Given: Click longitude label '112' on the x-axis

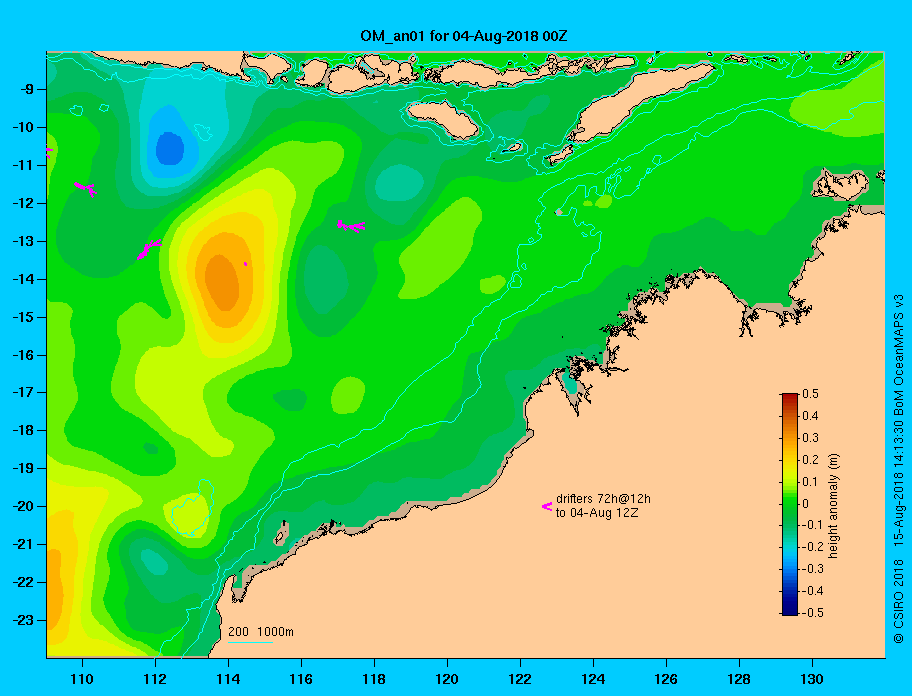Looking at the screenshot, I should pos(155,679).
